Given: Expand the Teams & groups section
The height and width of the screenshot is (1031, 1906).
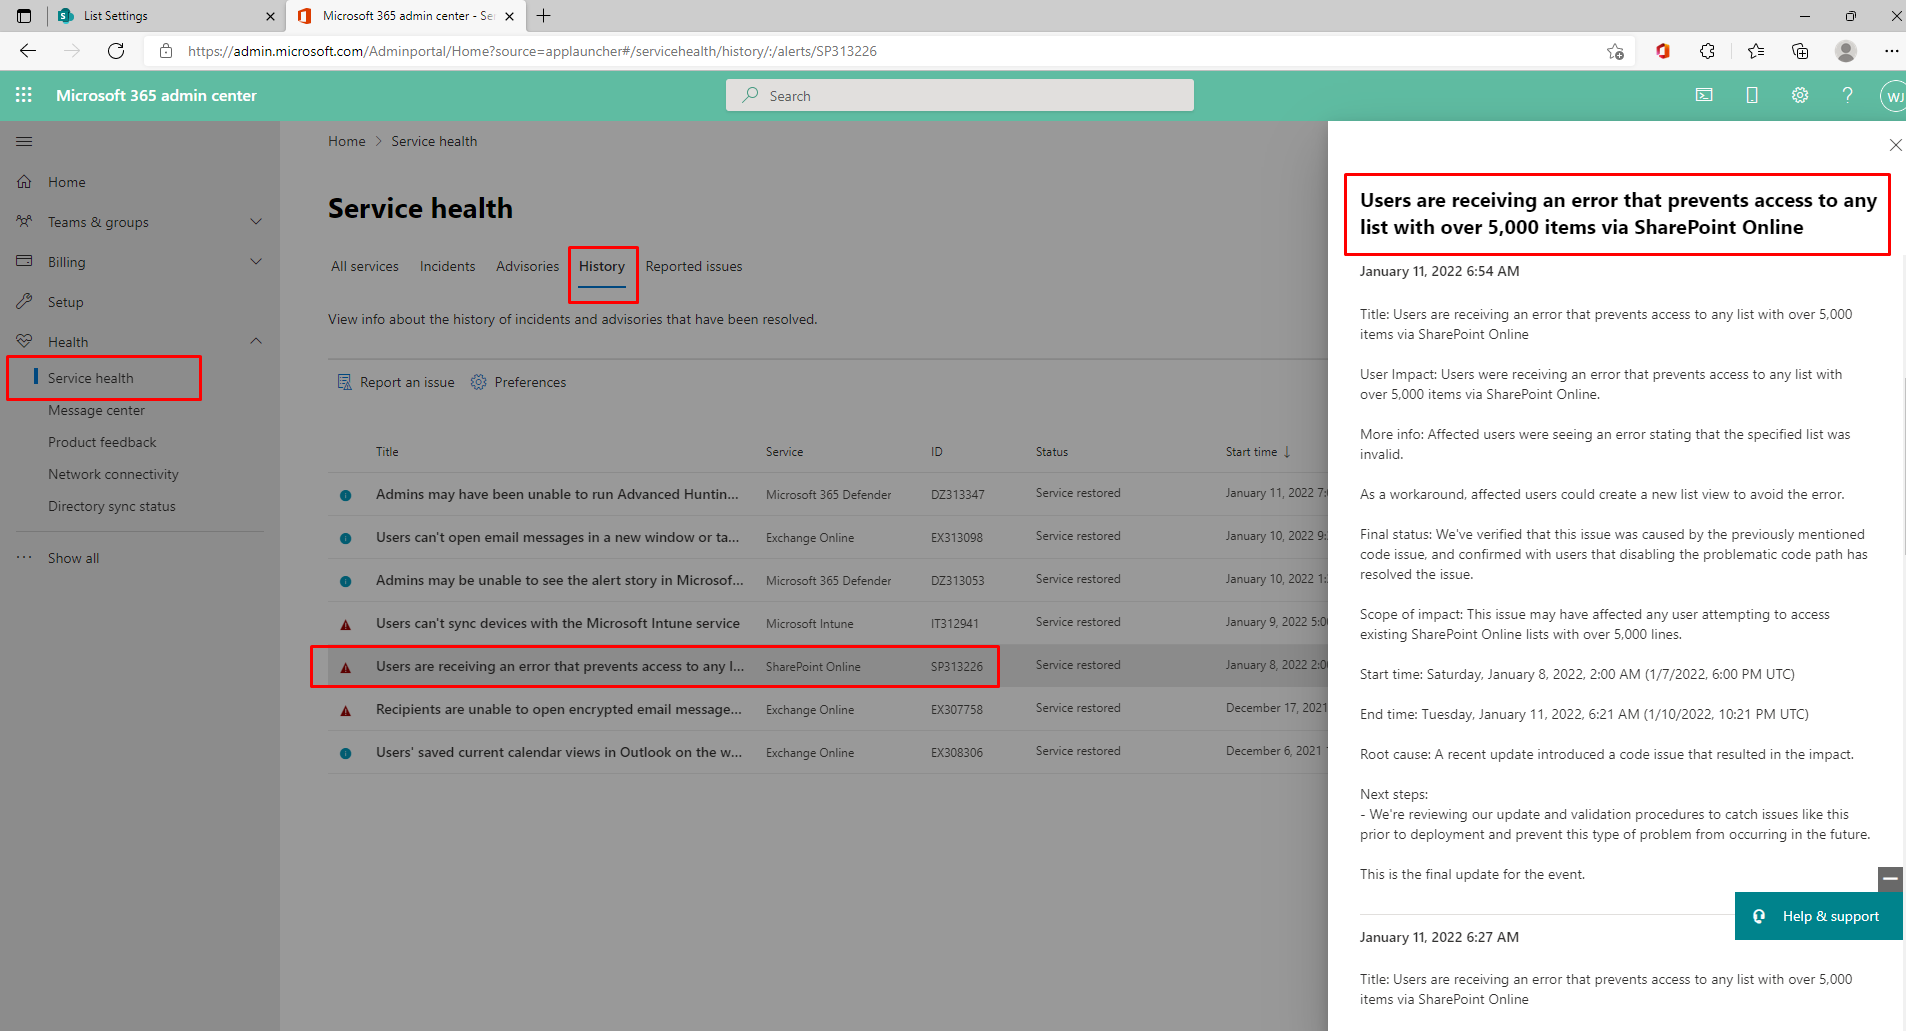Looking at the screenshot, I should [256, 222].
